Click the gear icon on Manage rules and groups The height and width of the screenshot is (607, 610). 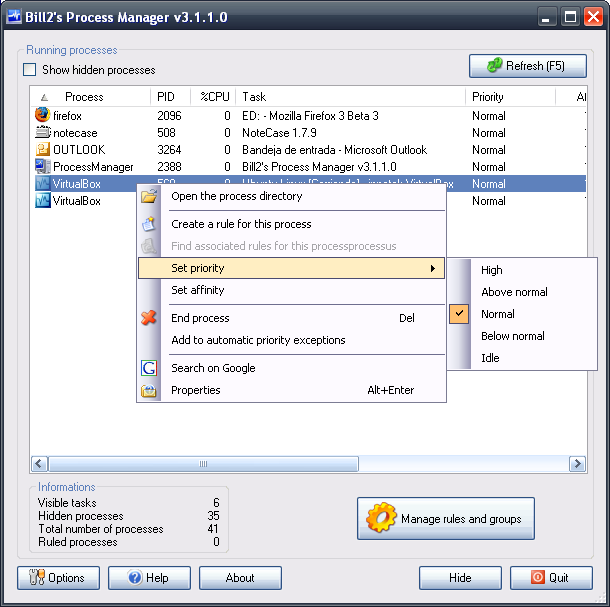(381, 517)
